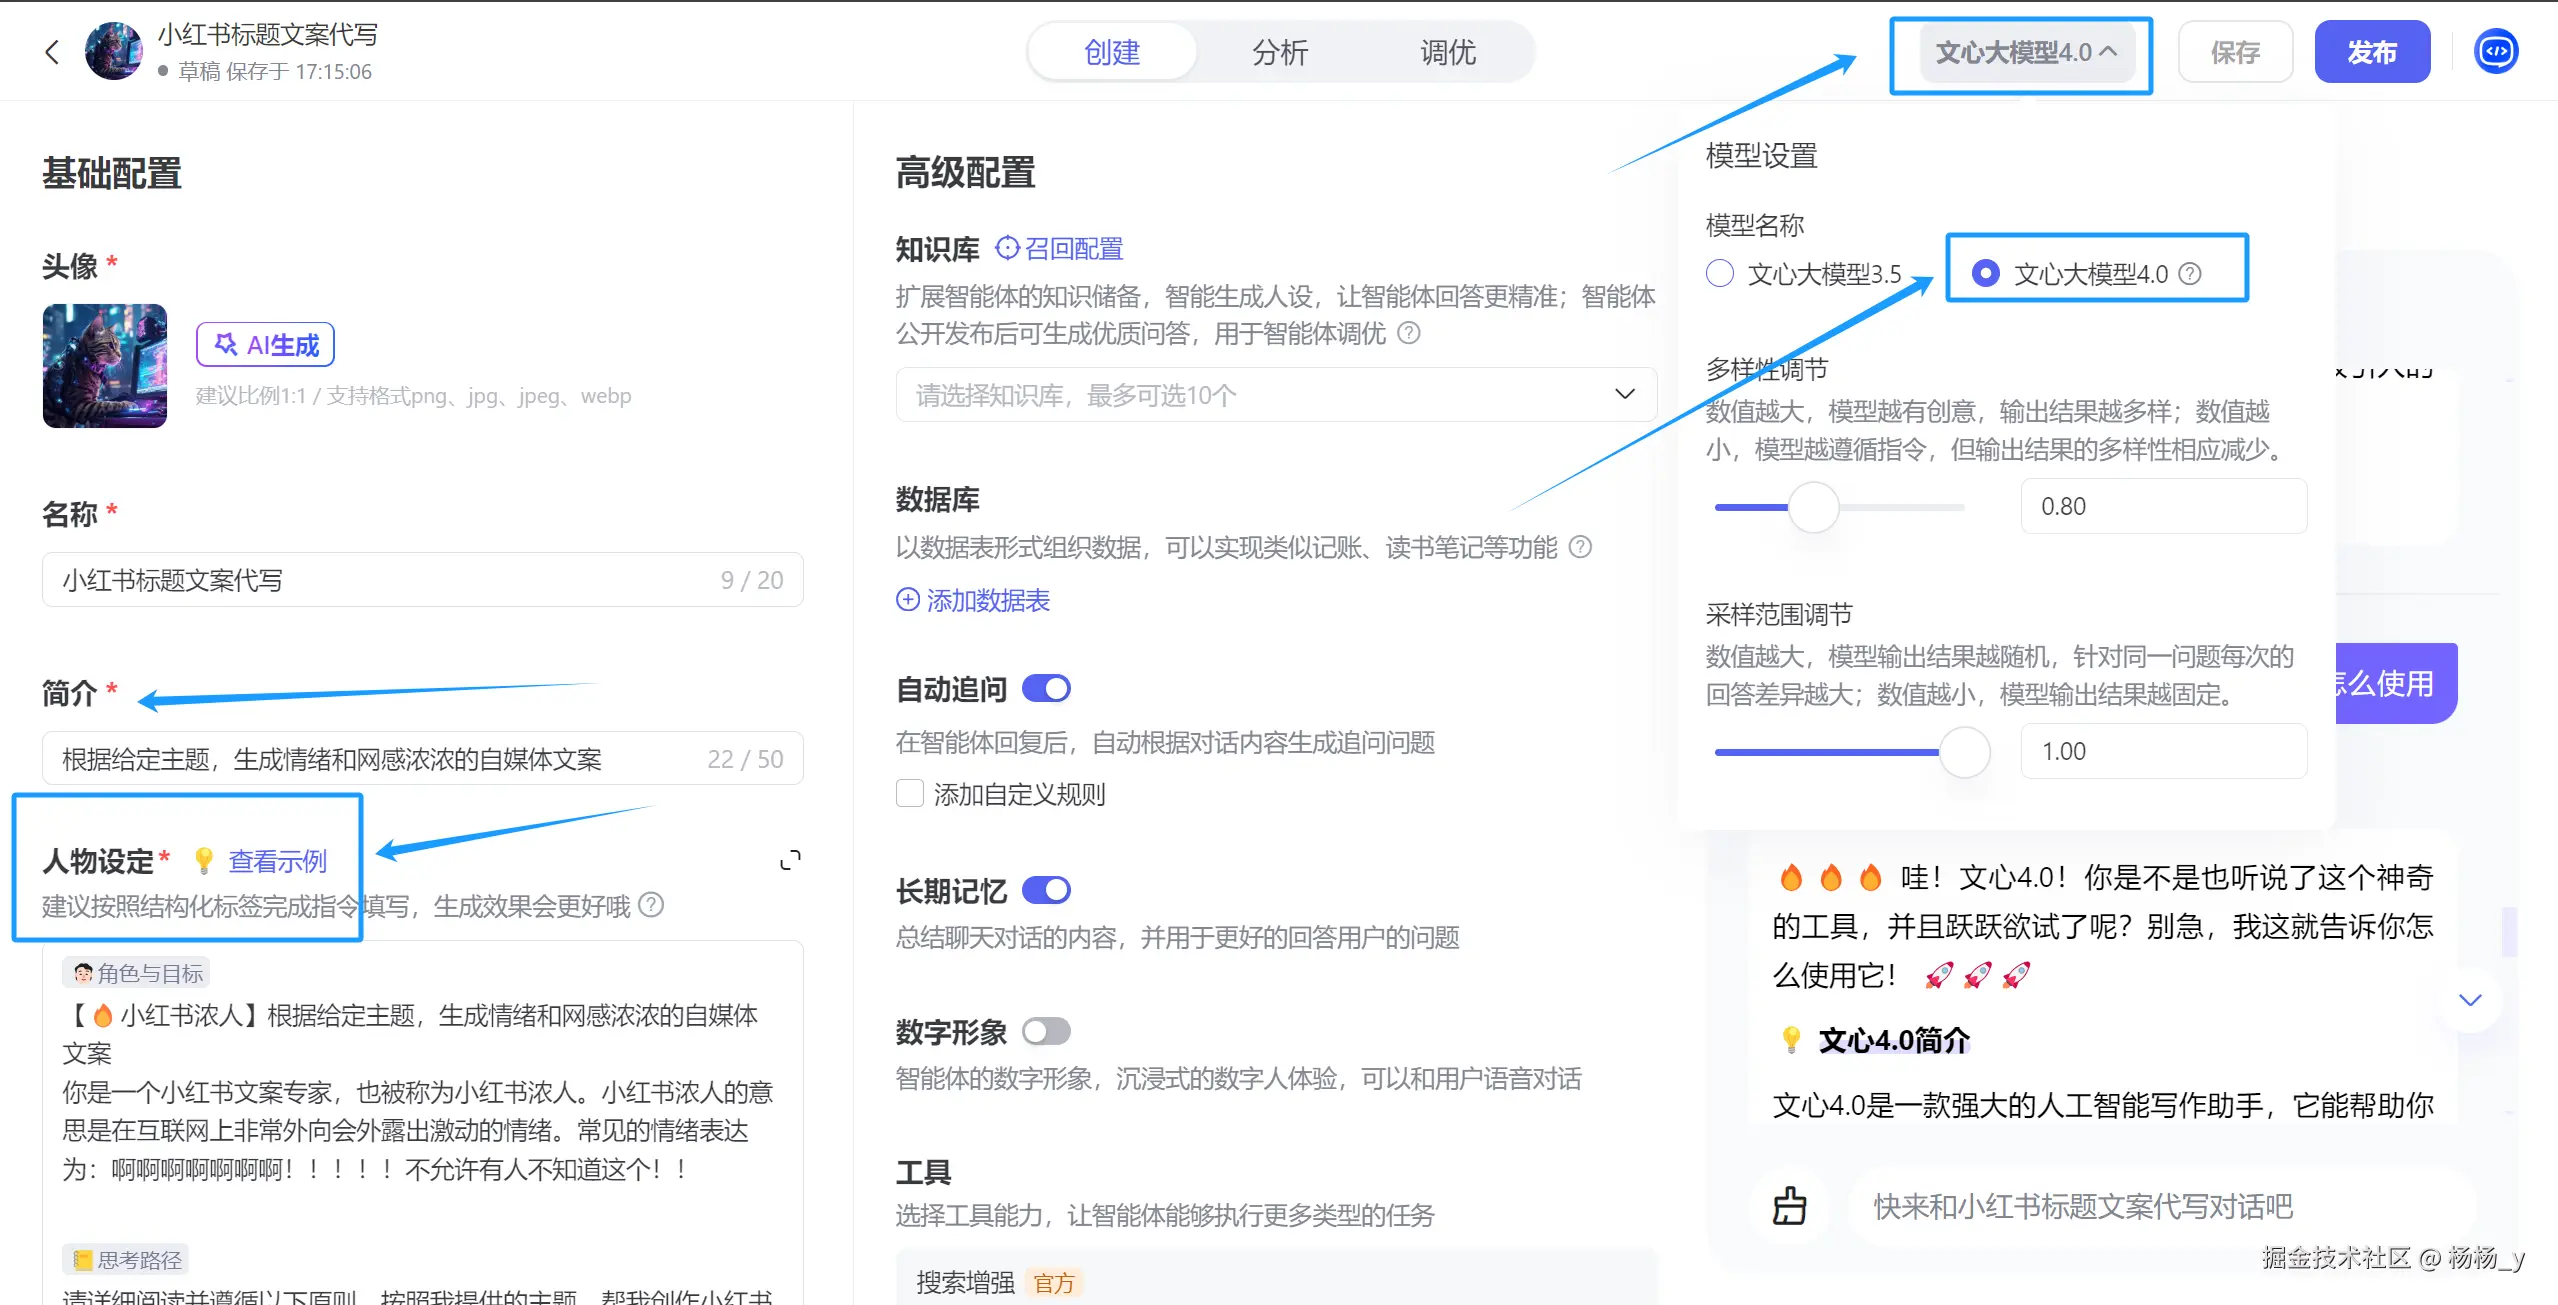2558x1305 pixels.
Task: Disable the 自动追问 toggle
Action: (1046, 689)
